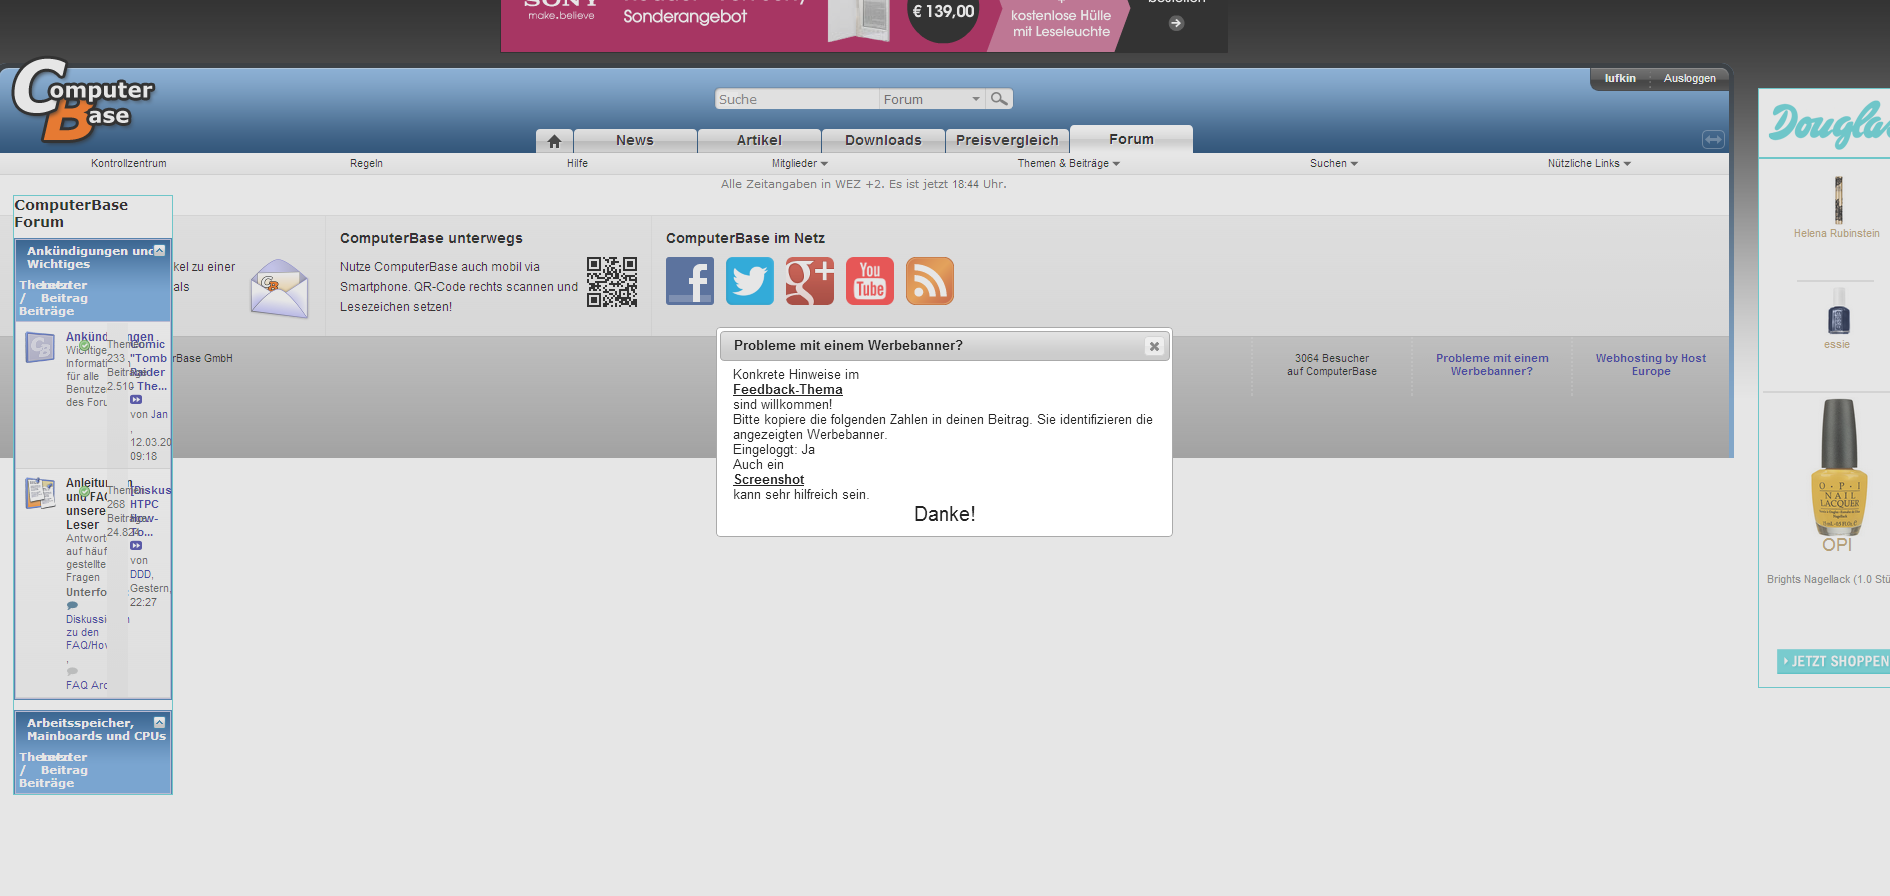Click the ComputerBase logo
1890x896 pixels.
pyautogui.click(x=83, y=100)
